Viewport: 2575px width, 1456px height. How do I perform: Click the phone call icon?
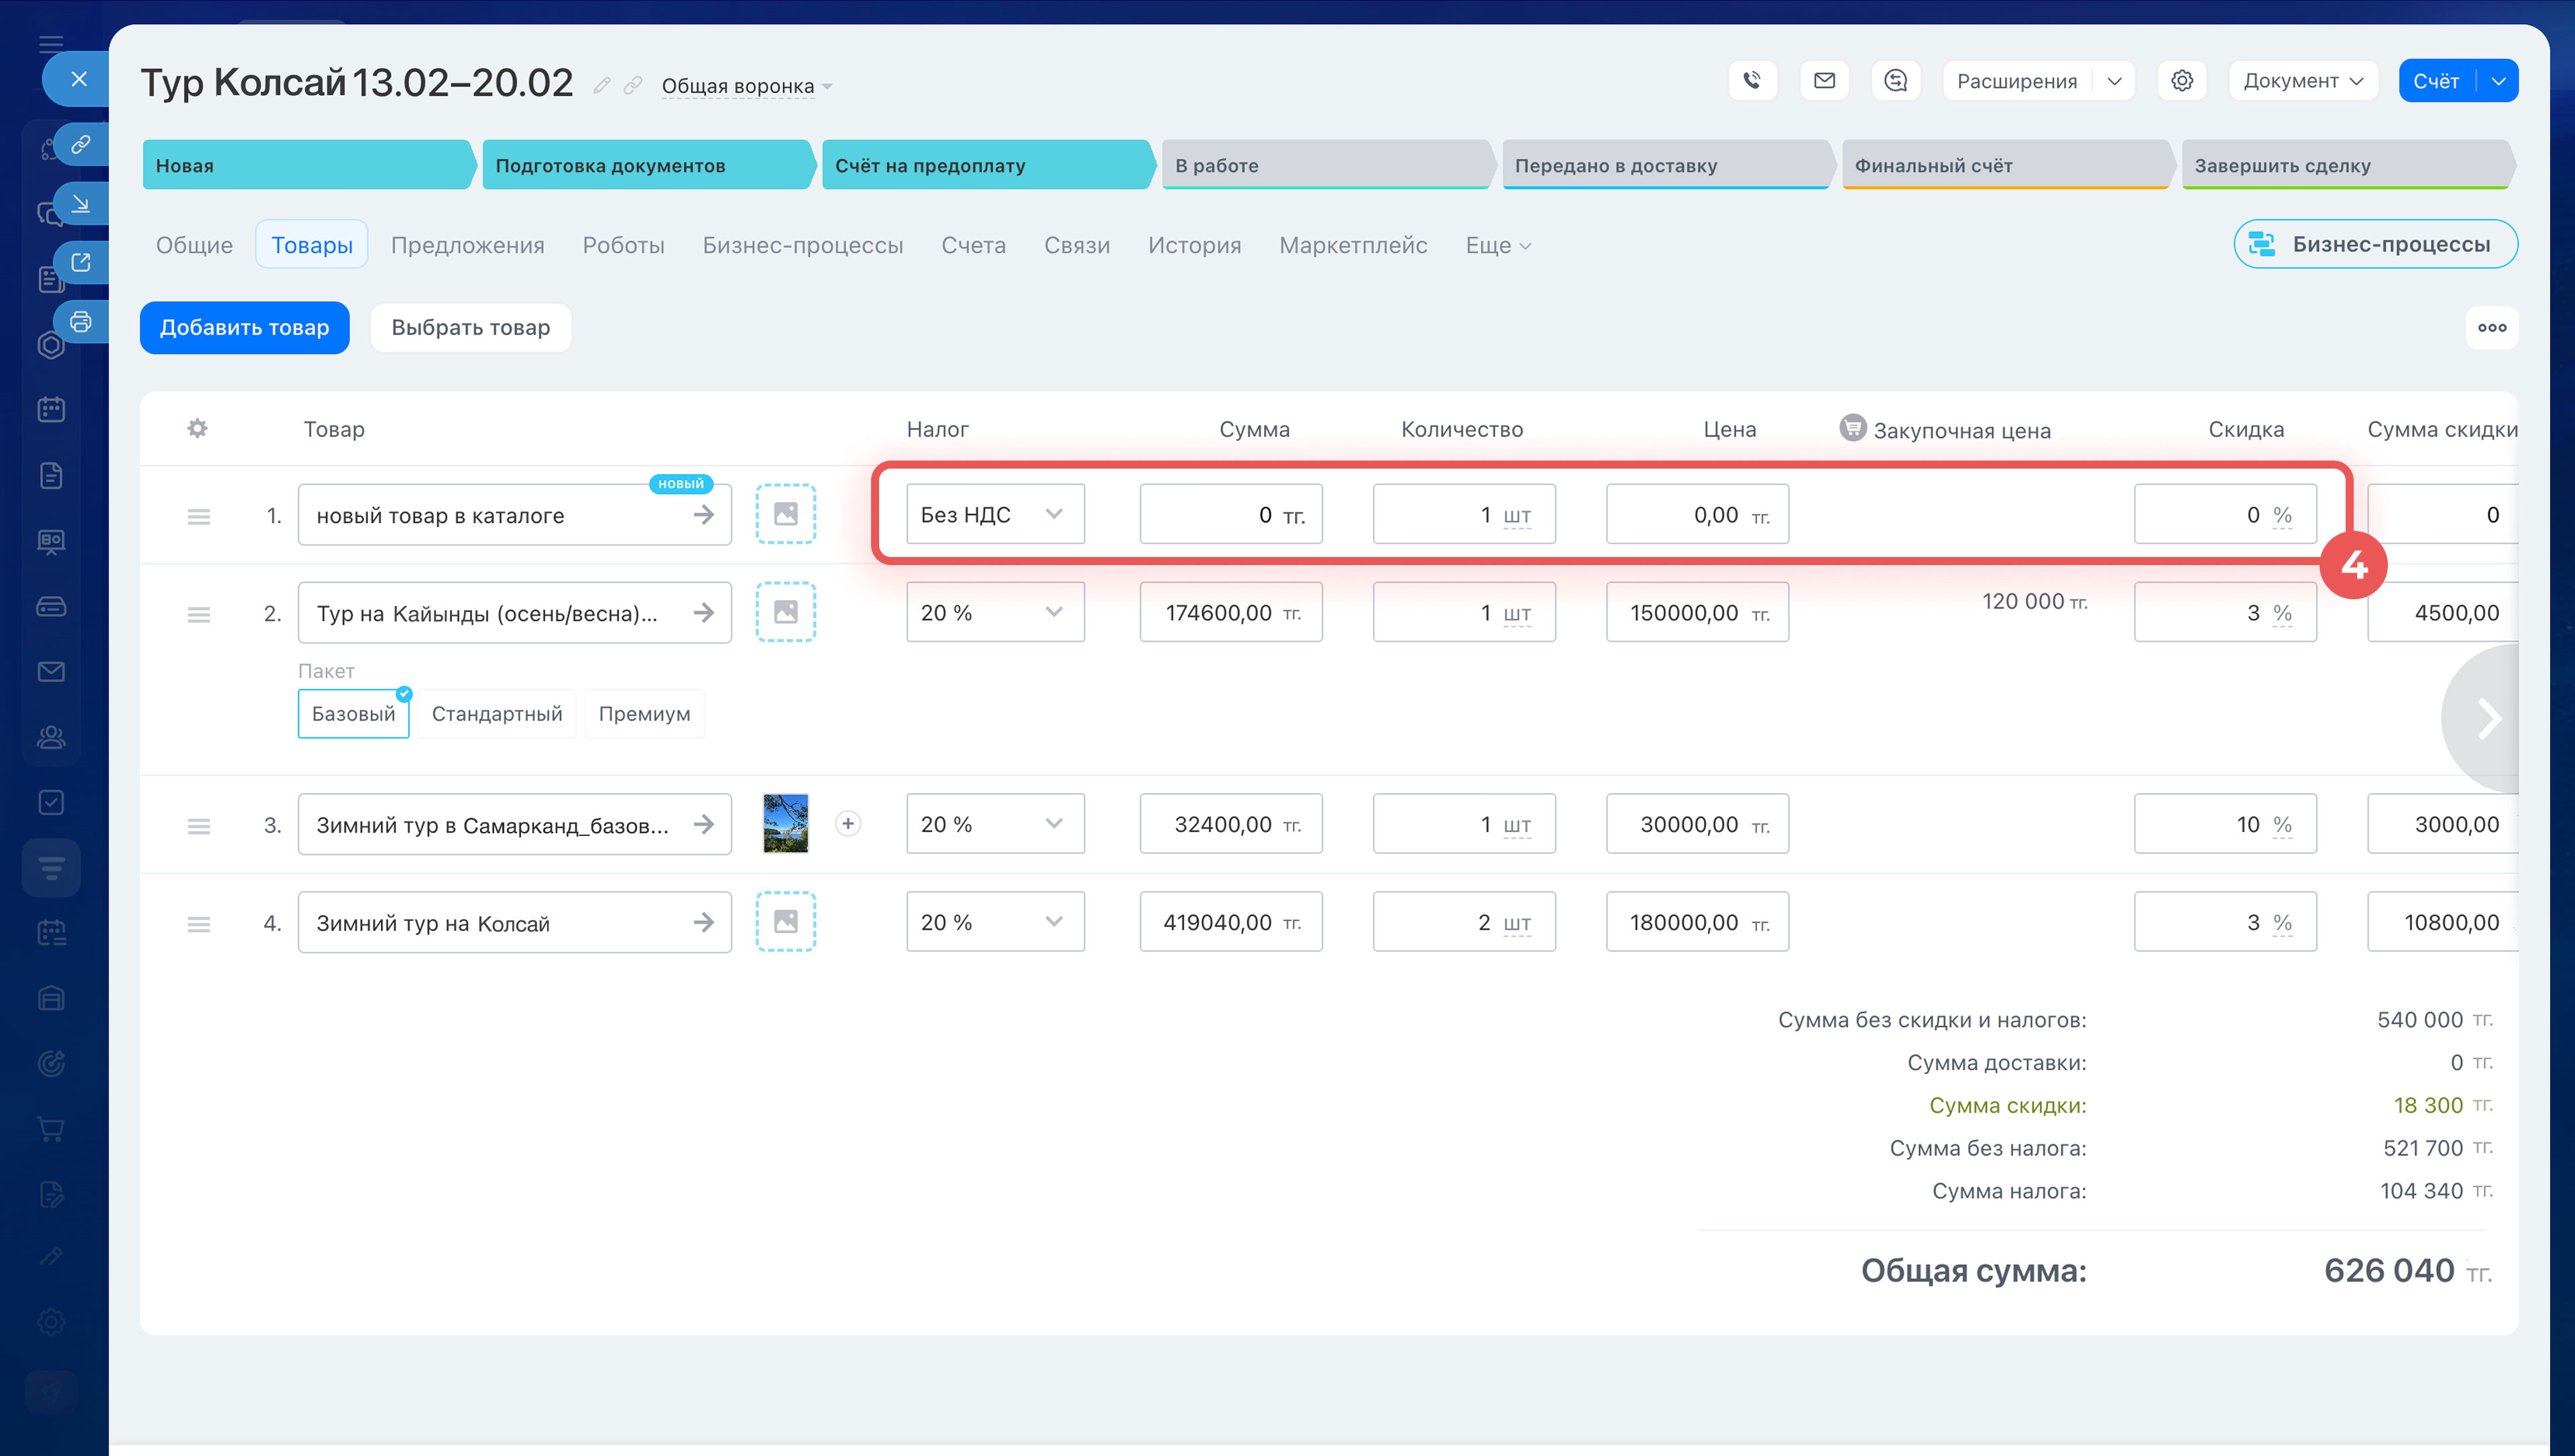click(1752, 81)
